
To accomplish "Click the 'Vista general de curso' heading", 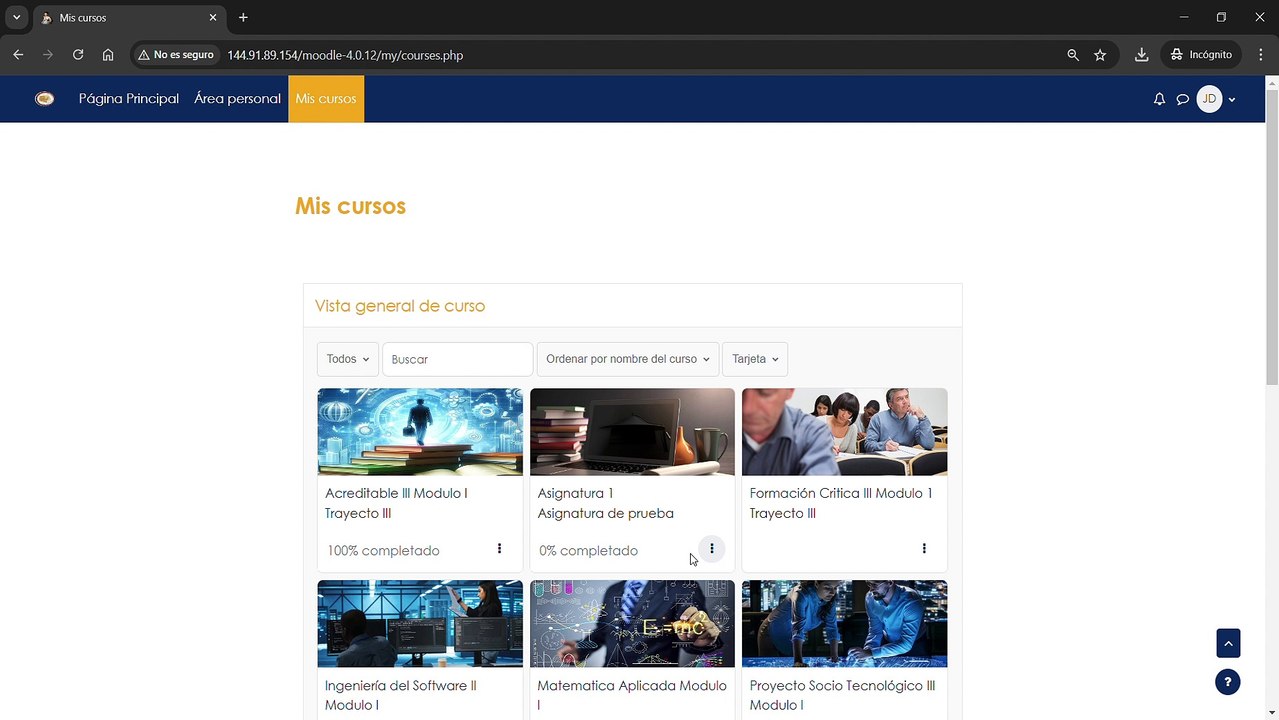I will [400, 306].
